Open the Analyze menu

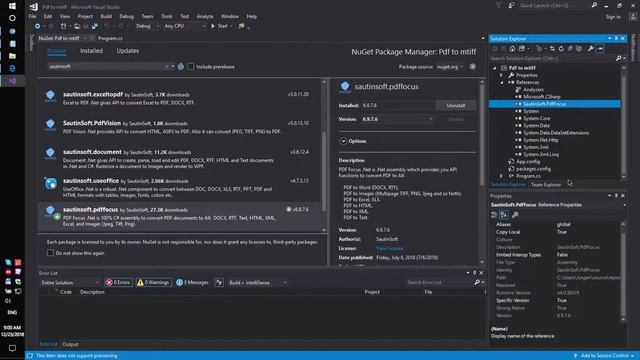[205, 16]
